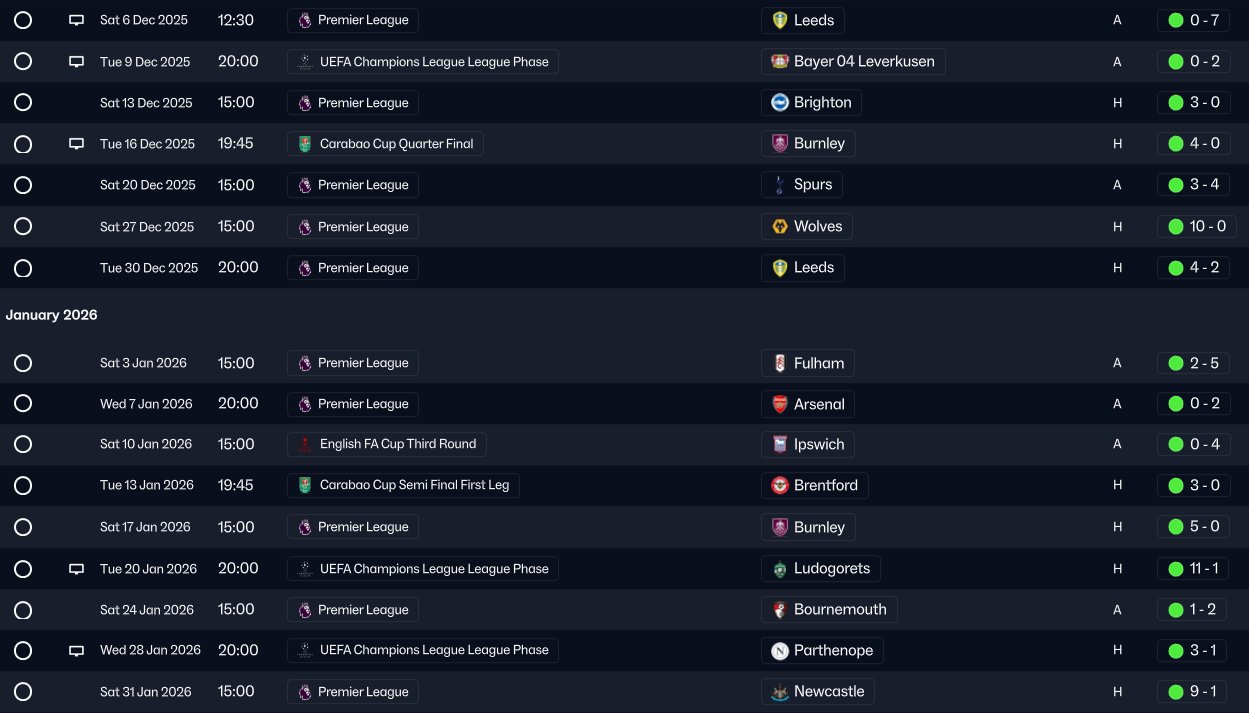Click TV icon on Carabao Cup Quarter Final row
The width and height of the screenshot is (1249, 713).
pos(76,144)
